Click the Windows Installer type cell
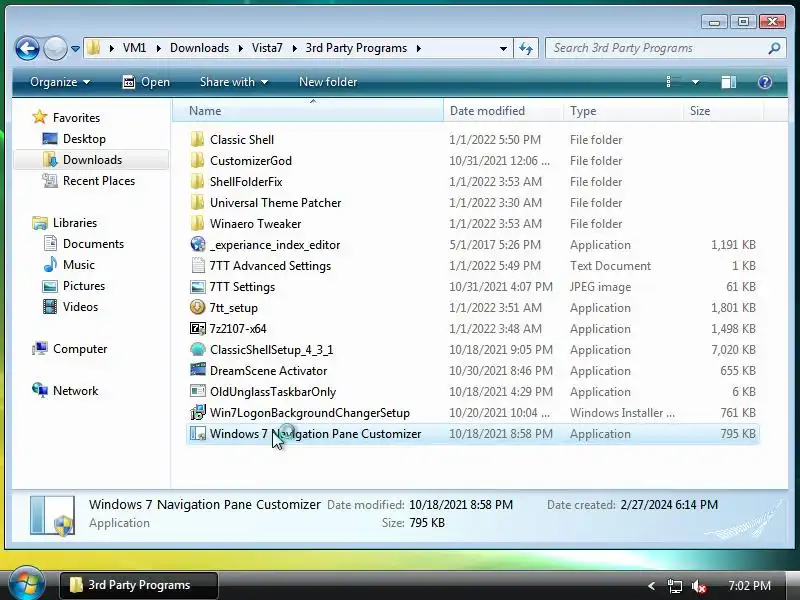800x600 pixels. point(622,413)
